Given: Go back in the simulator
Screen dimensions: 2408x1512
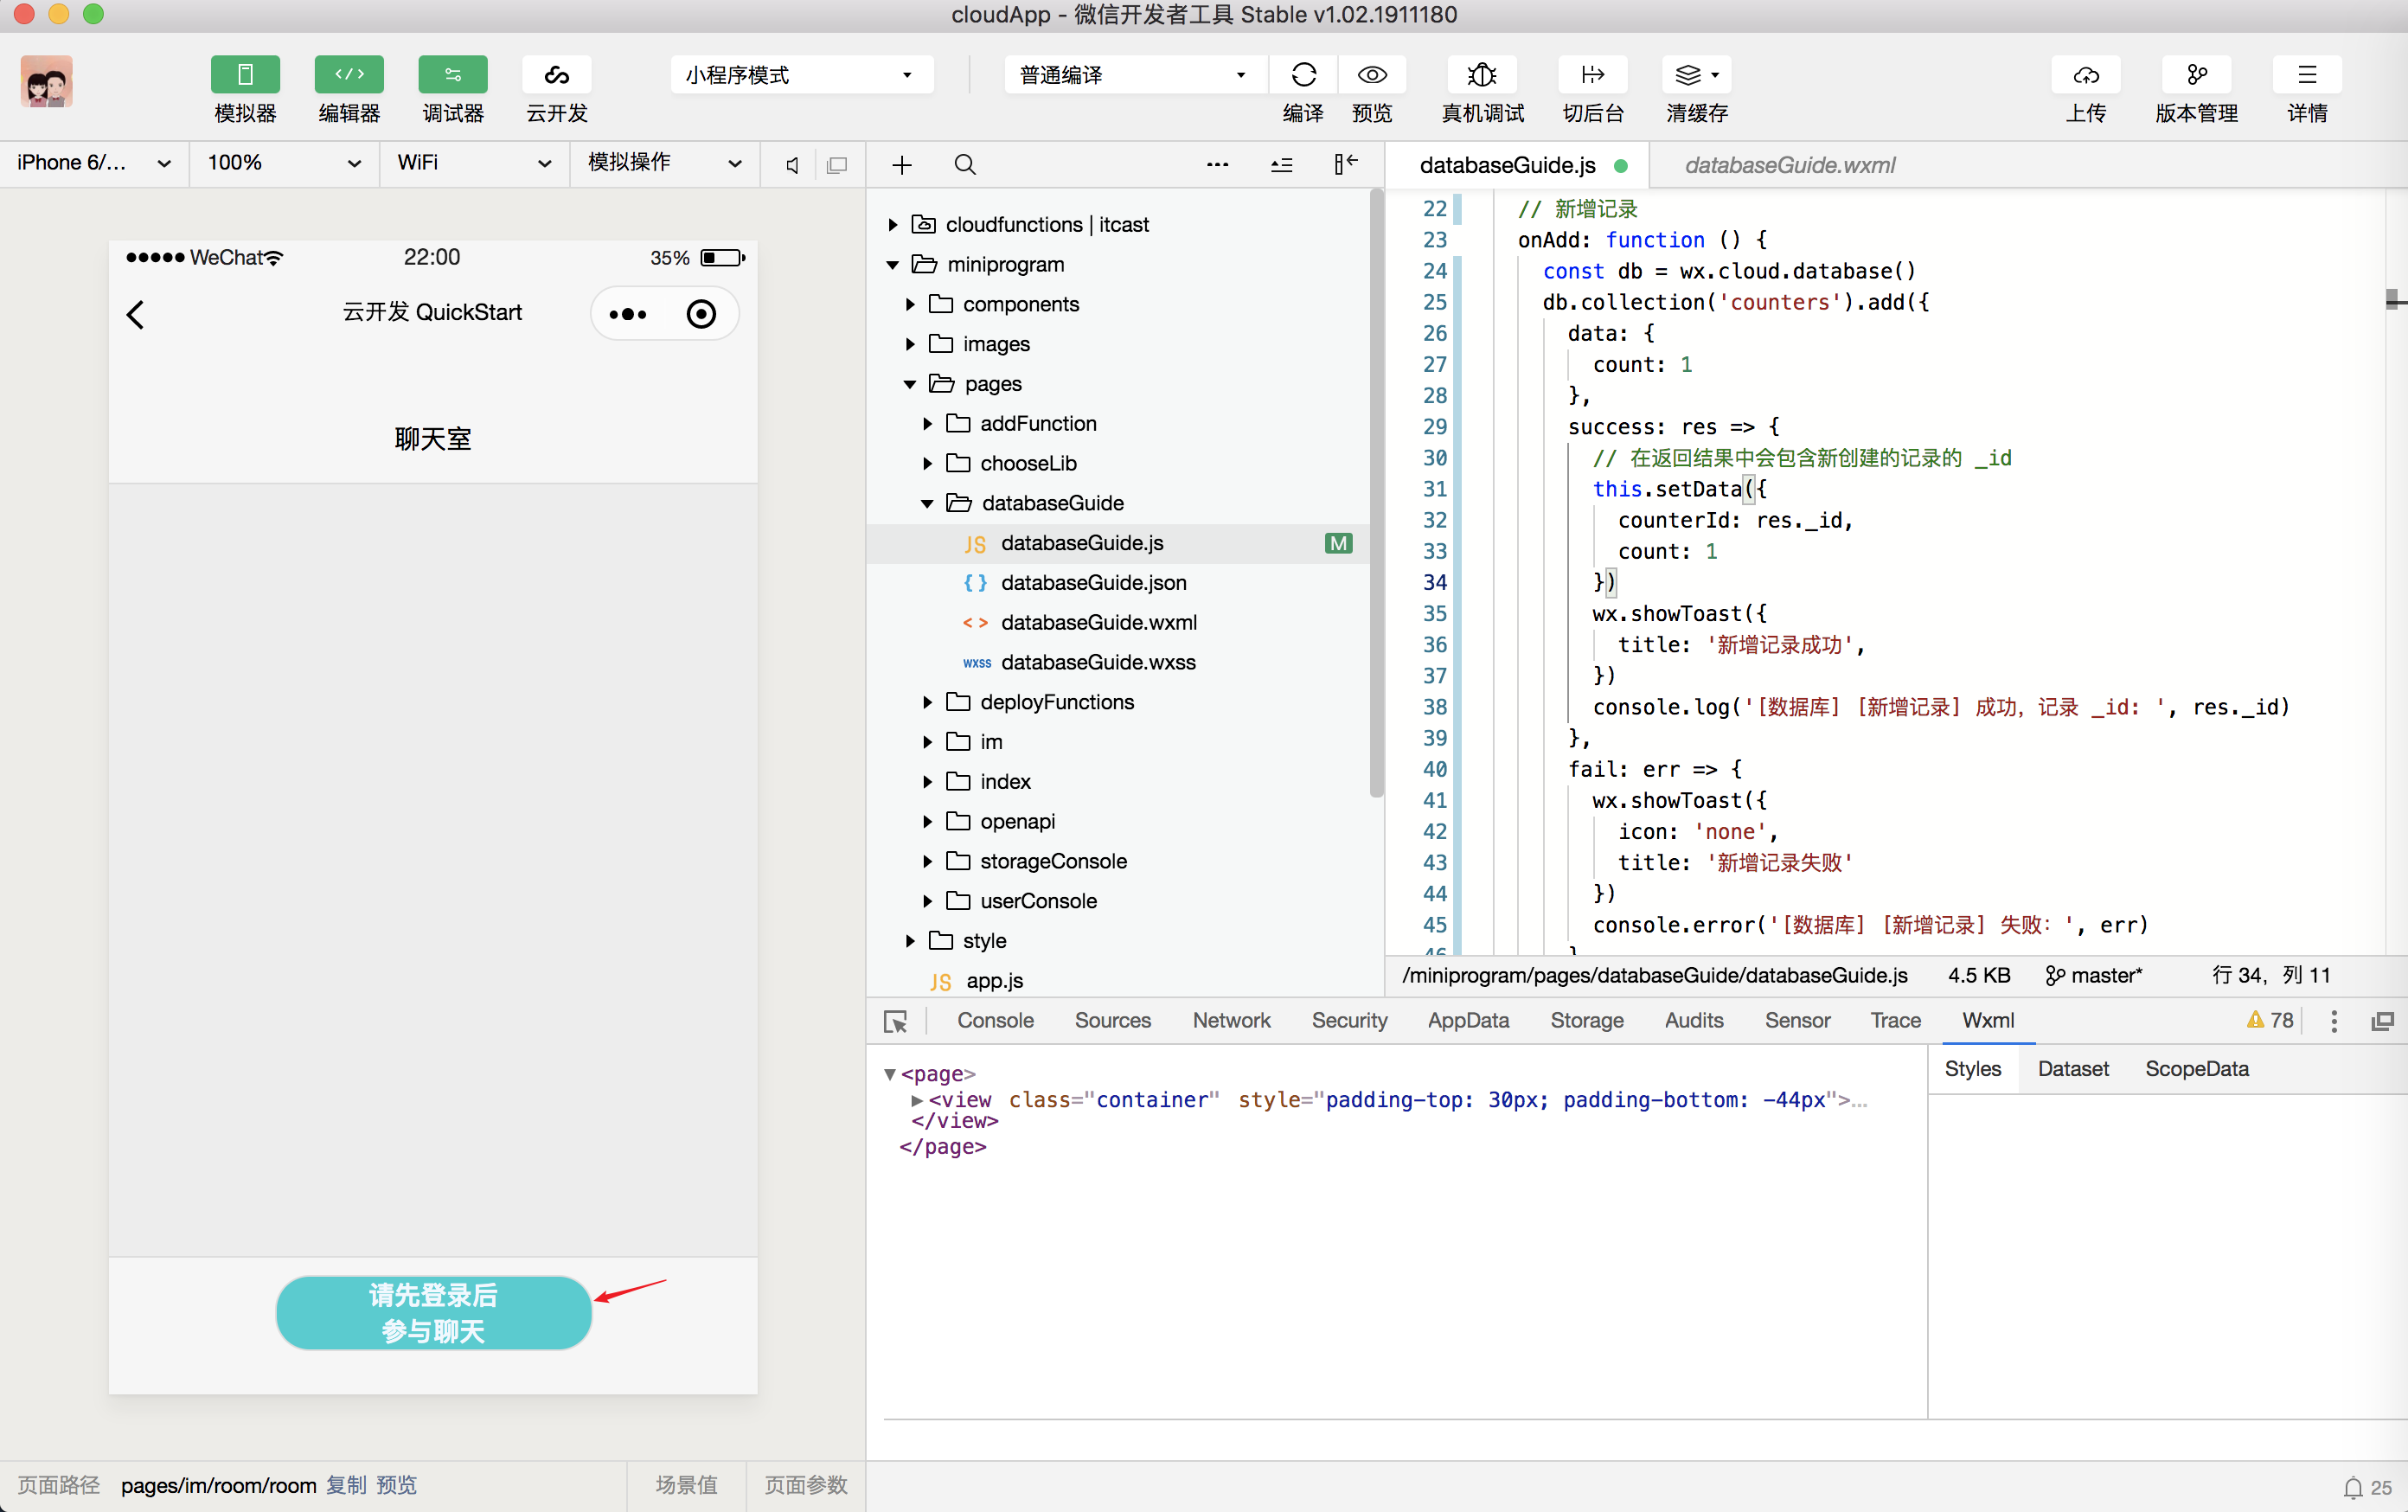Looking at the screenshot, I should coord(136,314).
